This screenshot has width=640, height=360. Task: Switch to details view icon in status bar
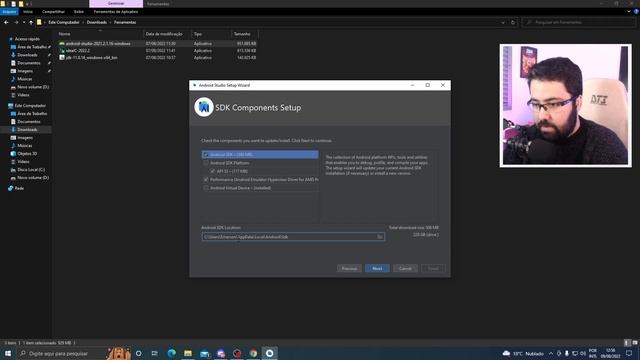[627, 343]
